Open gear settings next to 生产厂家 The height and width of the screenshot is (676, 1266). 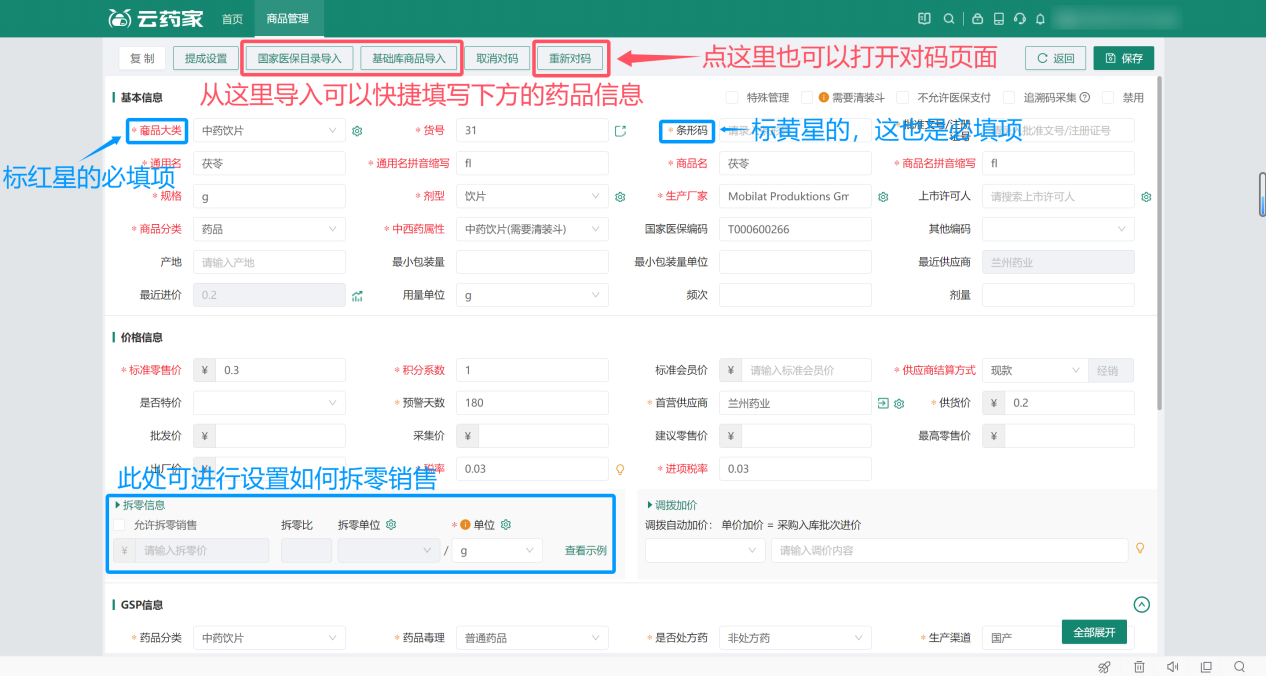(x=883, y=197)
